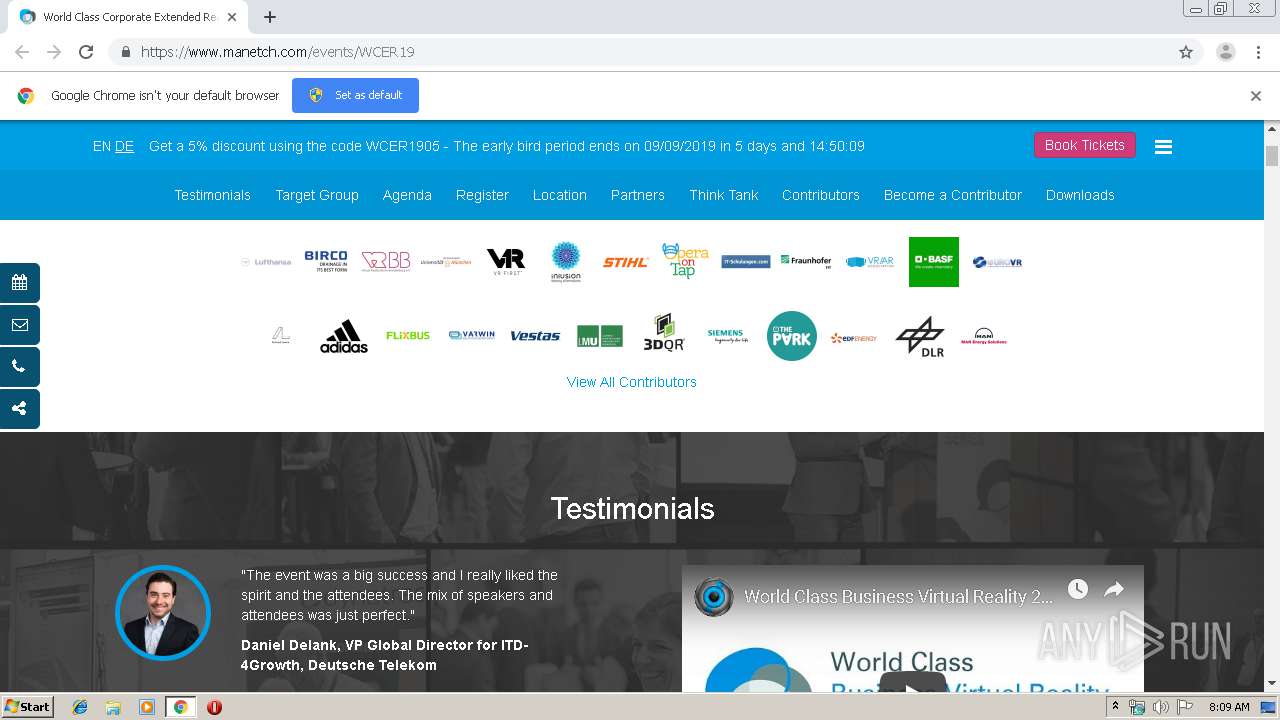This screenshot has width=1280, height=720.
Task: Open YouTube video Watch later icon
Action: [1077, 589]
